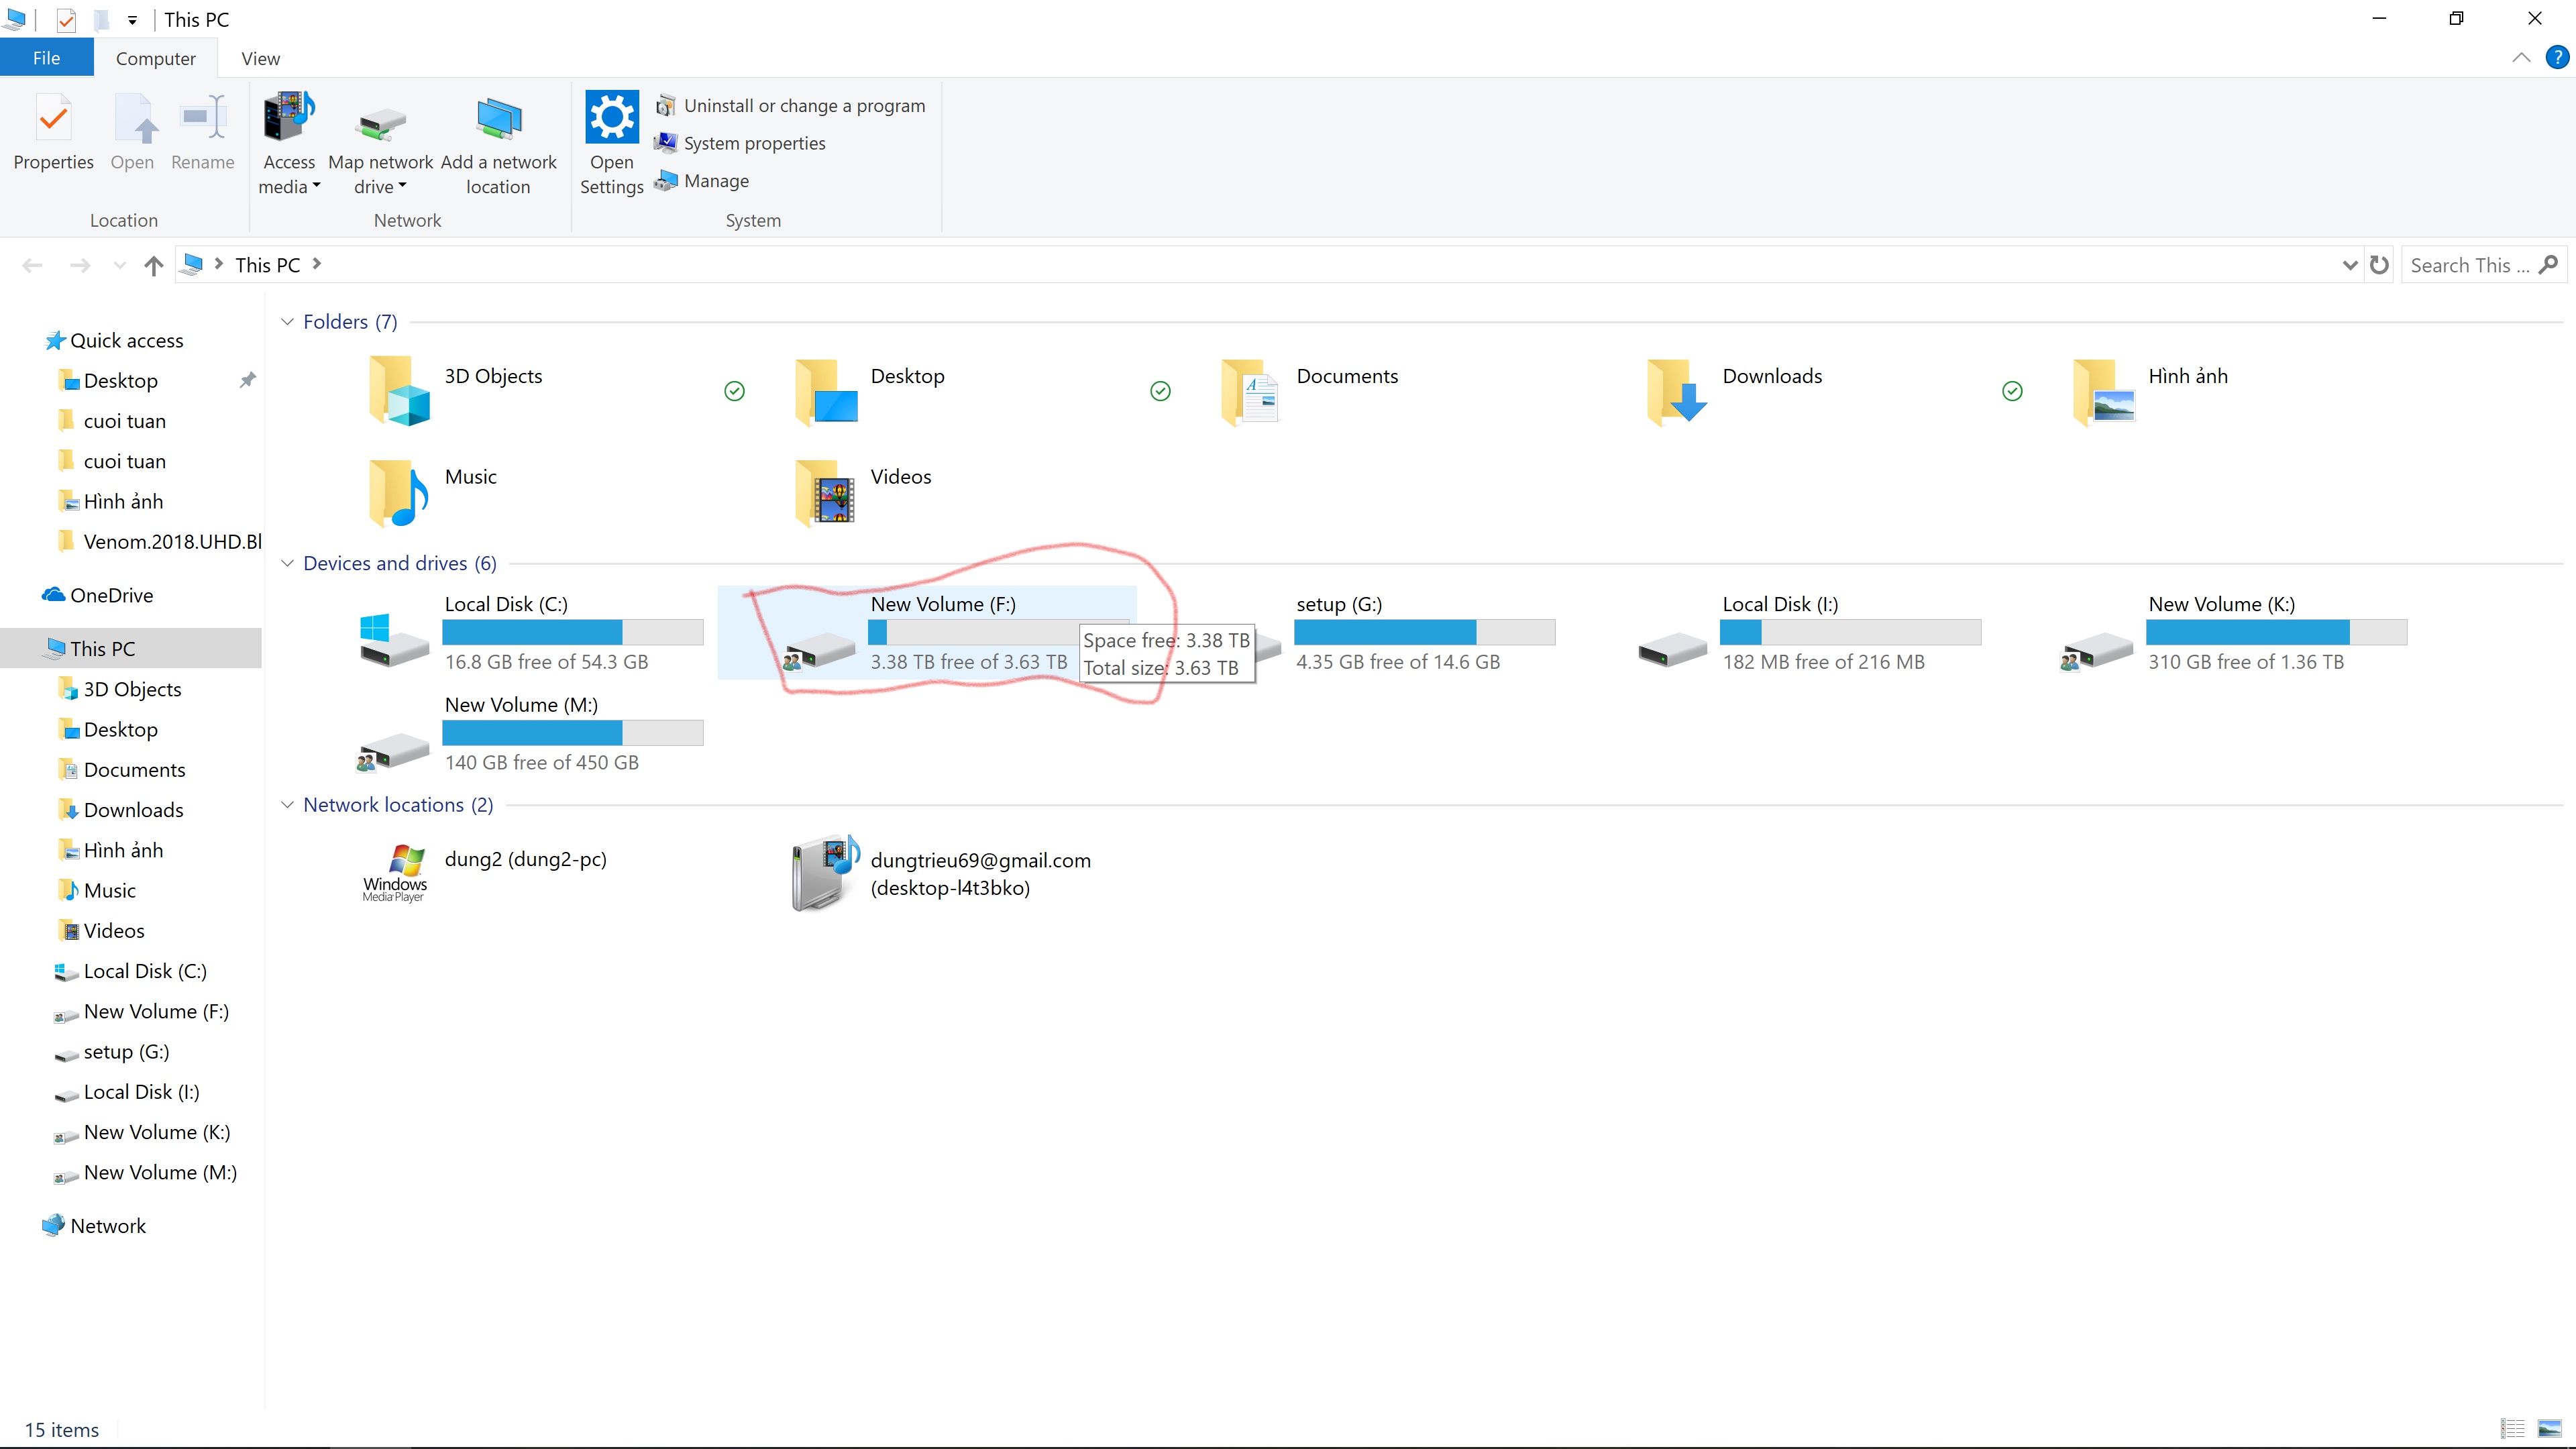Click Uninstall or change a program
Image resolution: width=2576 pixels, height=1449 pixels.
pyautogui.click(x=790, y=106)
